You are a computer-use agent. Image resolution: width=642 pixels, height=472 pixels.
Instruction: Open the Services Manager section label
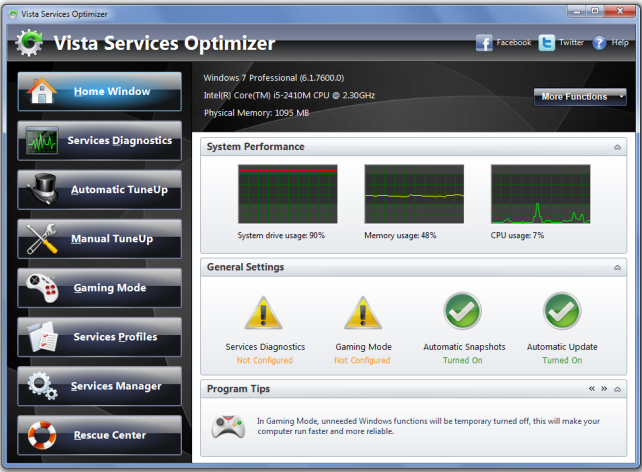click(x=116, y=386)
